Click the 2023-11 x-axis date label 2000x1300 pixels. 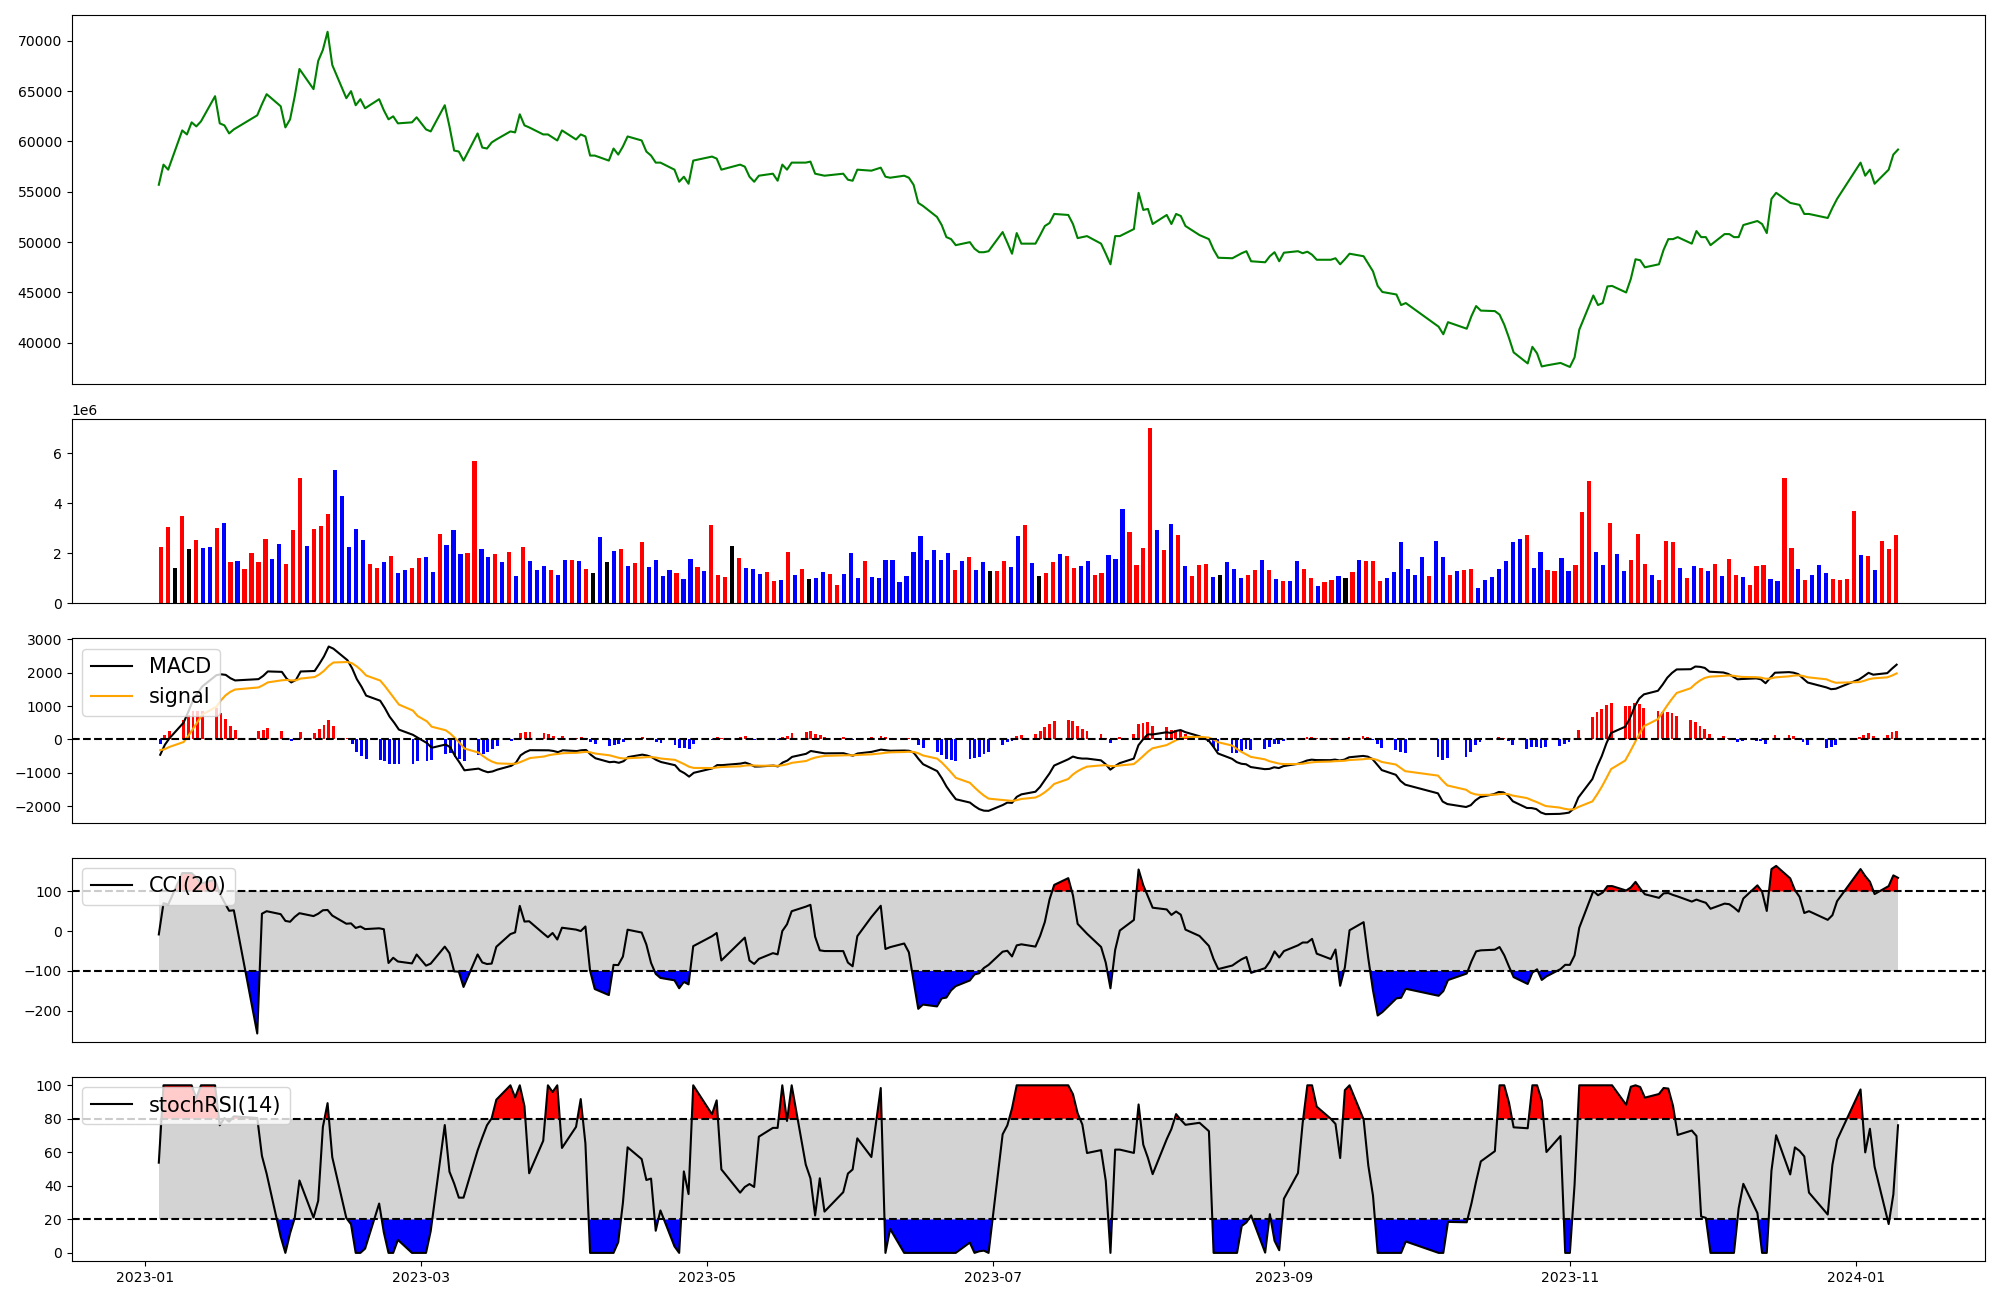(x=1570, y=1277)
